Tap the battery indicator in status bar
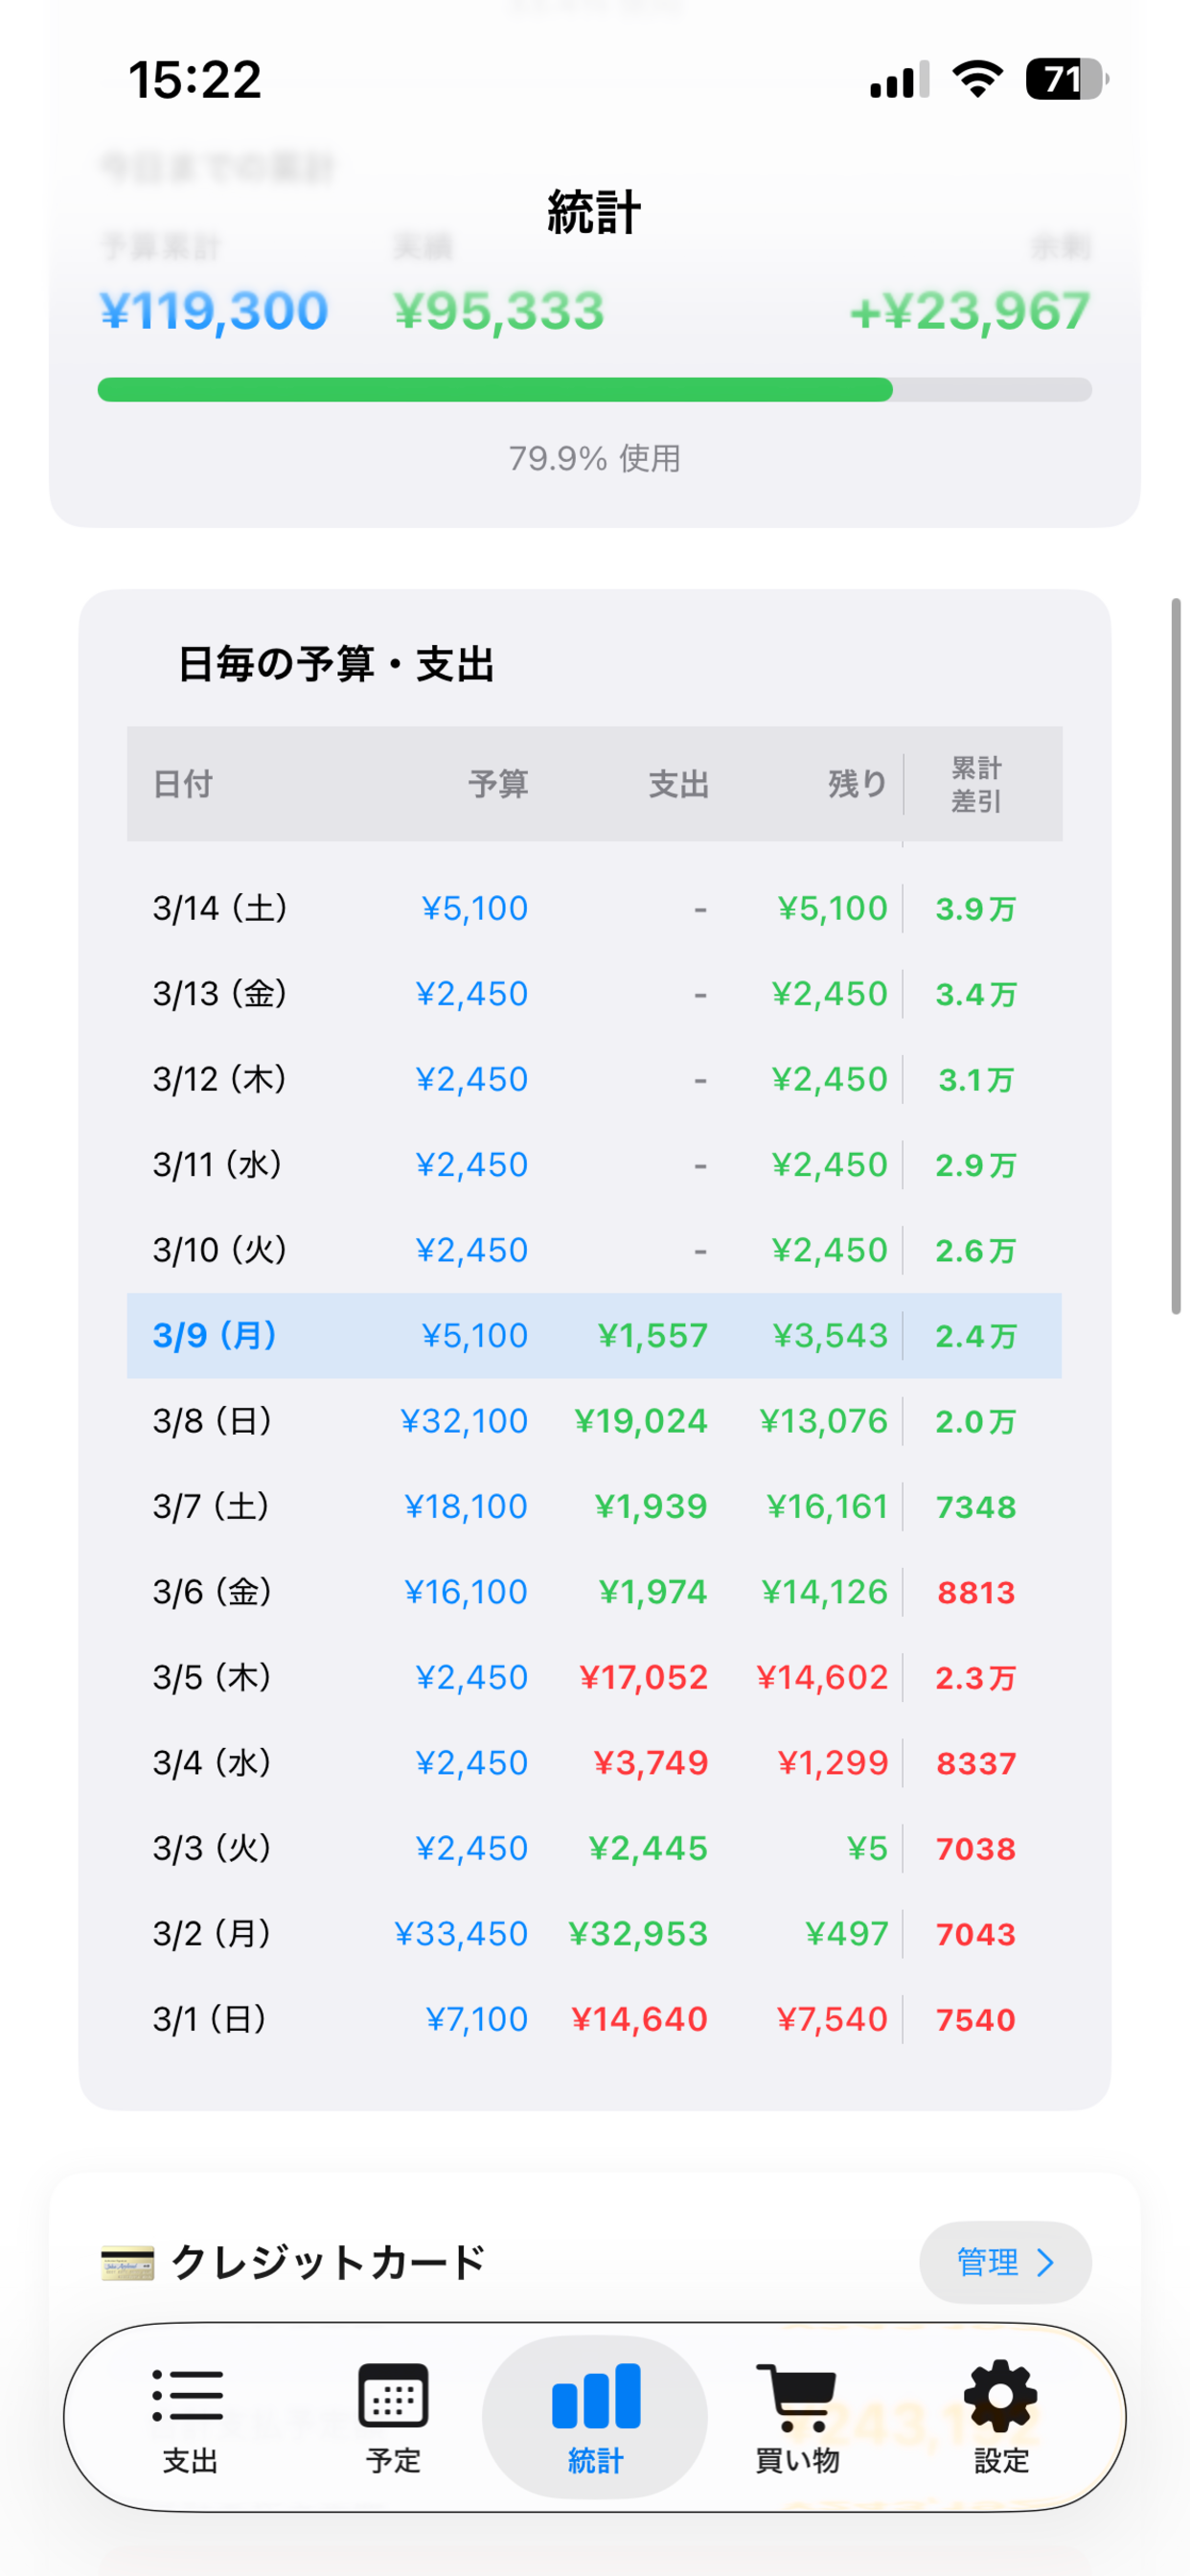 click(1066, 79)
